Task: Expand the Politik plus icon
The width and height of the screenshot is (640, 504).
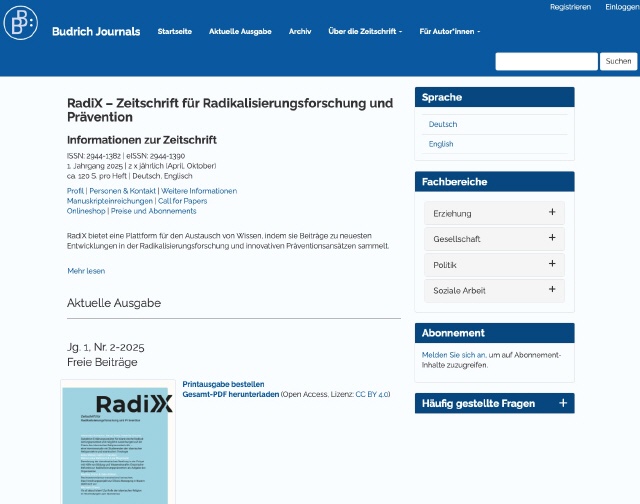Action: (x=551, y=265)
